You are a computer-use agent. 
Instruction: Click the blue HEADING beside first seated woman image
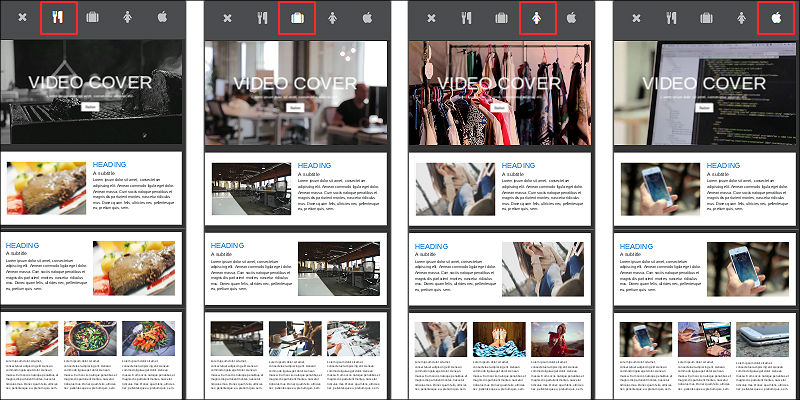point(518,165)
